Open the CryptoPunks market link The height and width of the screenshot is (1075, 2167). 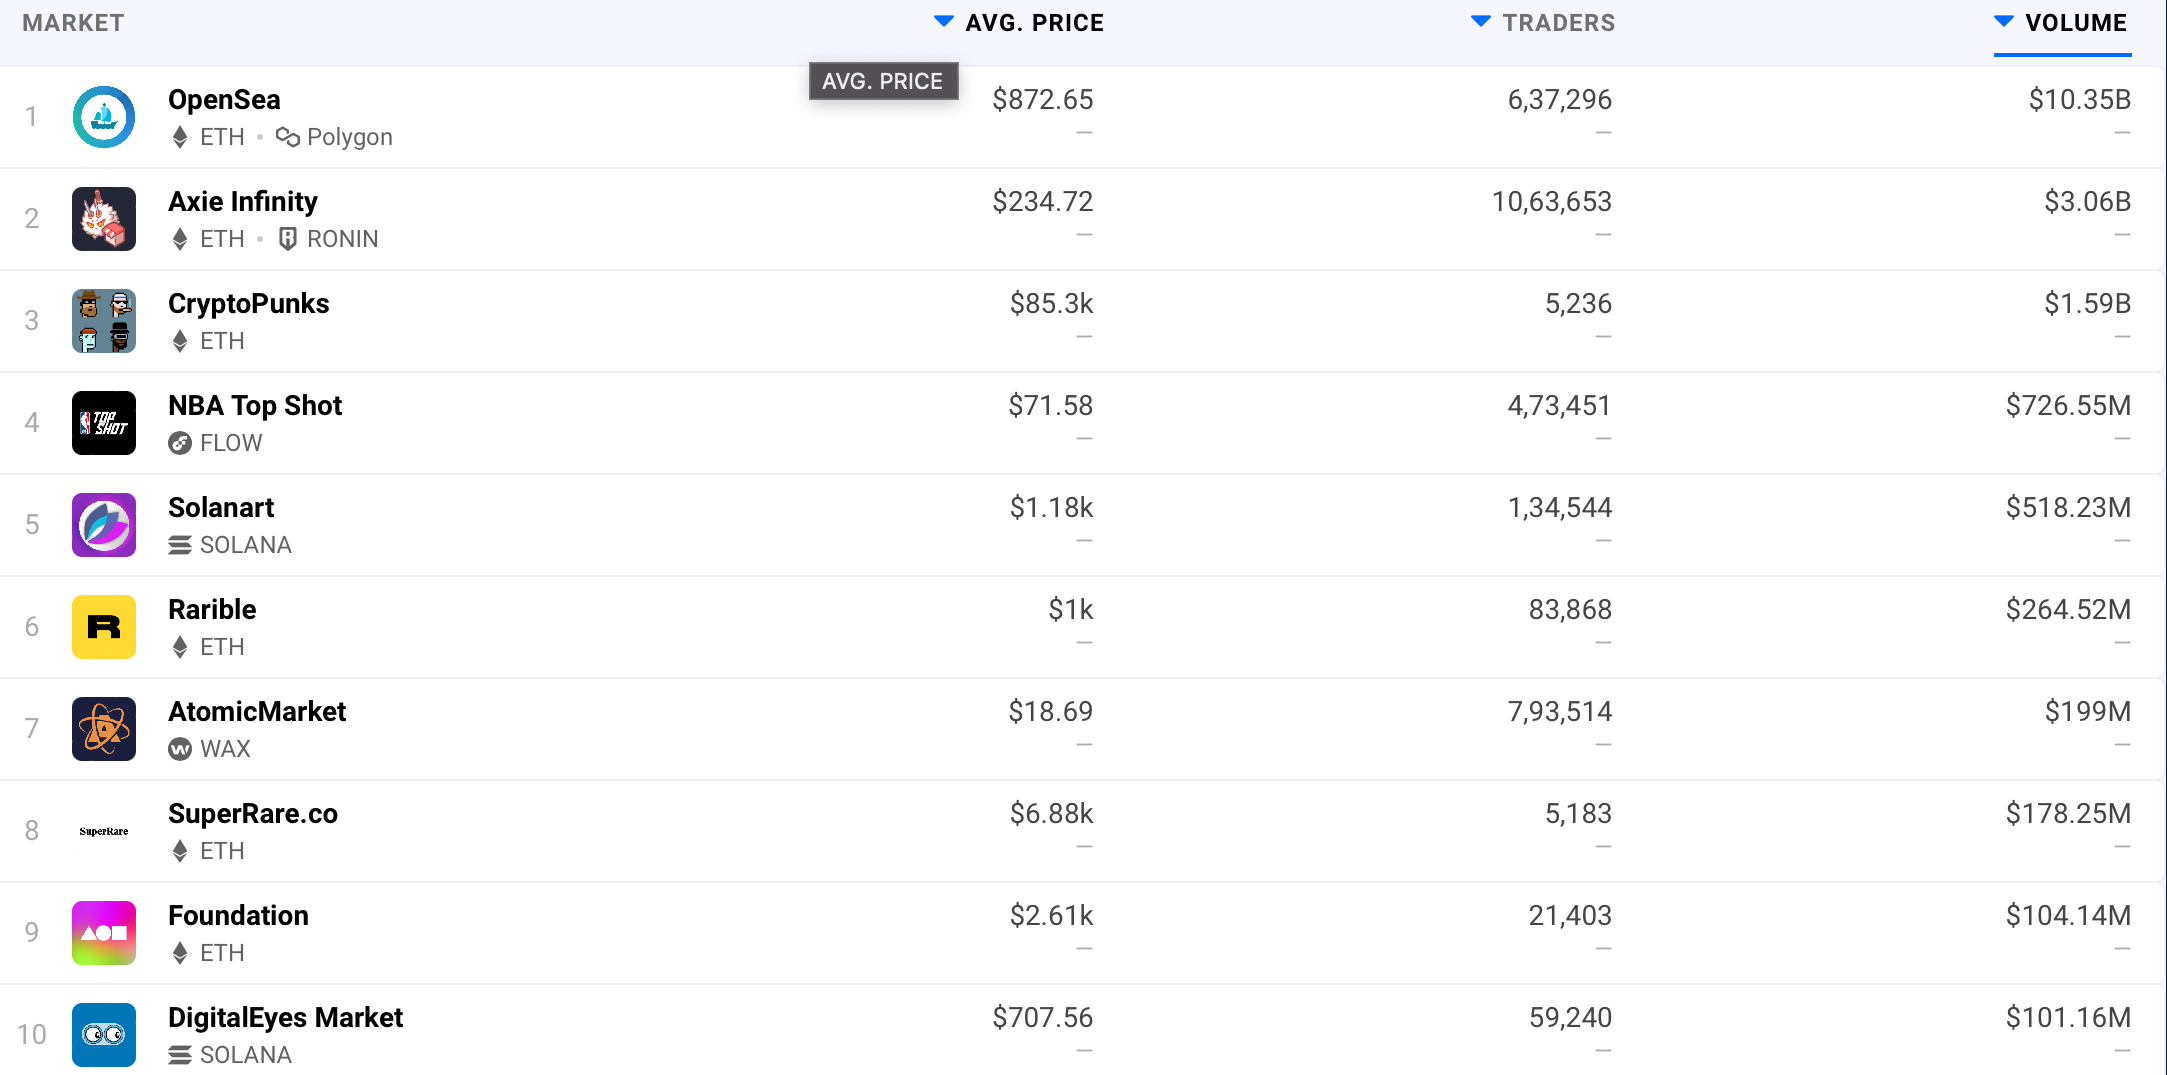pos(249,304)
